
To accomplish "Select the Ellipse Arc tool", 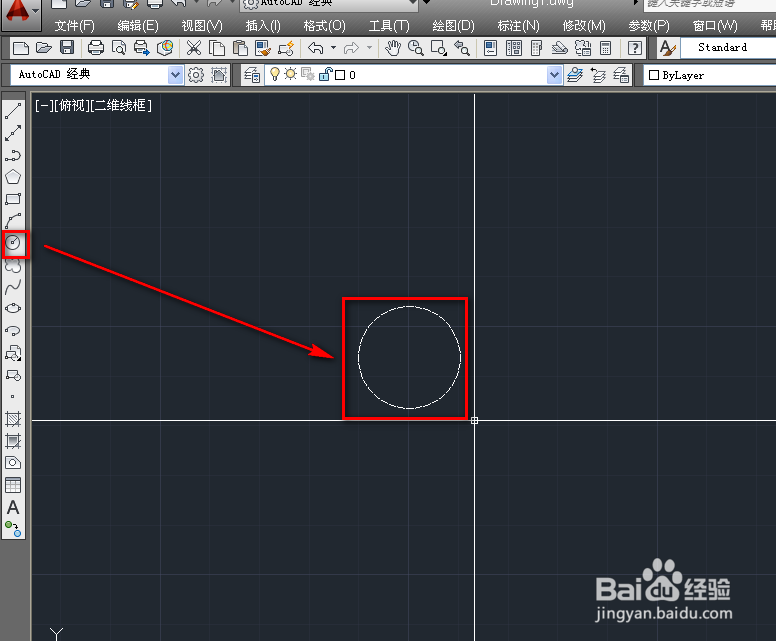I will pyautogui.click(x=13, y=331).
